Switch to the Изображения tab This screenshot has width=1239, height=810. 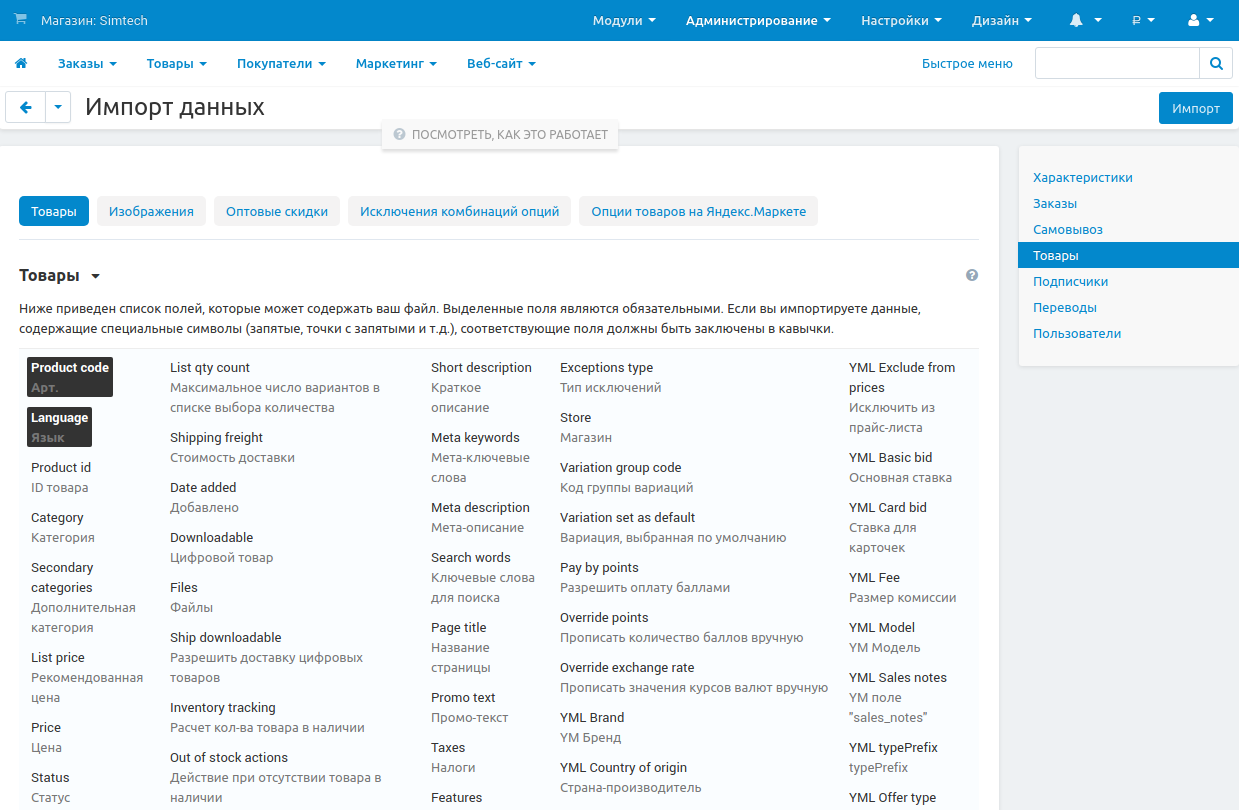[x=151, y=211]
